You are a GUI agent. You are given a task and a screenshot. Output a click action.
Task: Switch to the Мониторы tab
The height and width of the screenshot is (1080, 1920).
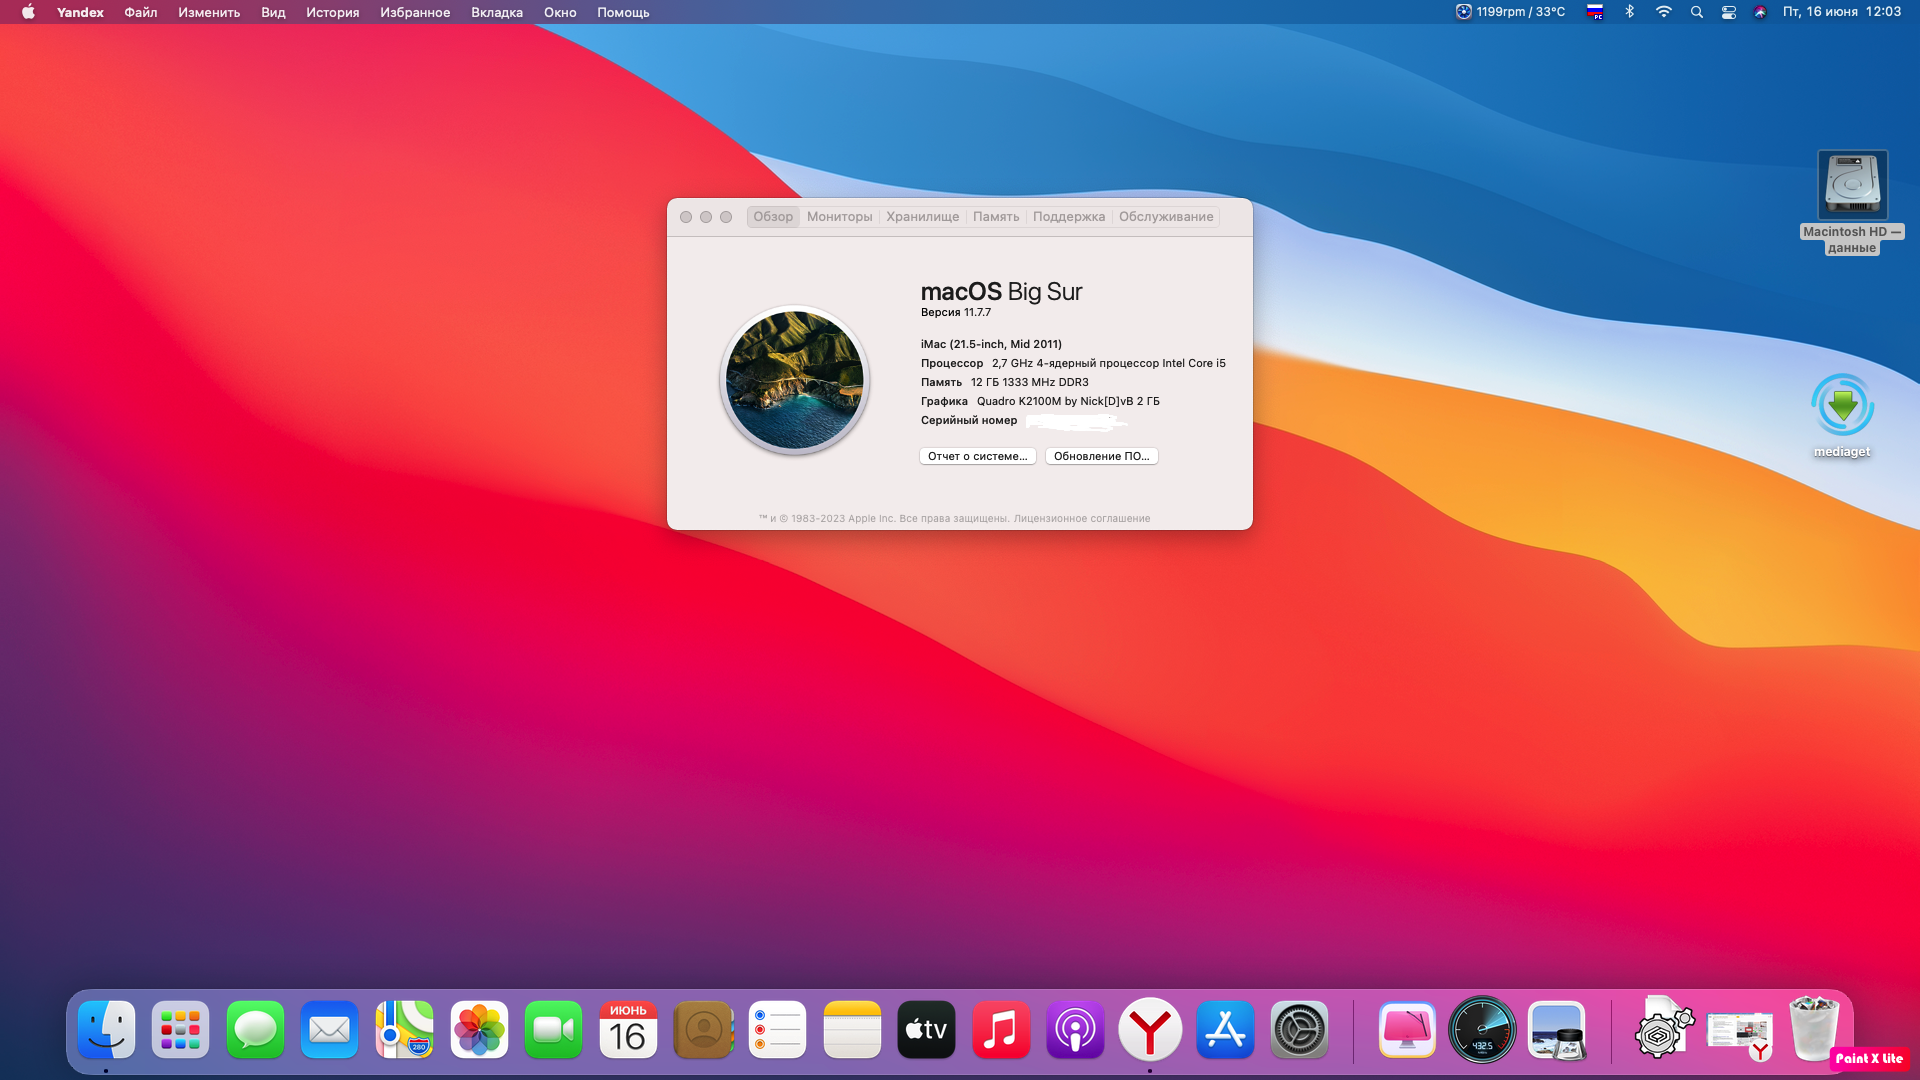pyautogui.click(x=839, y=217)
